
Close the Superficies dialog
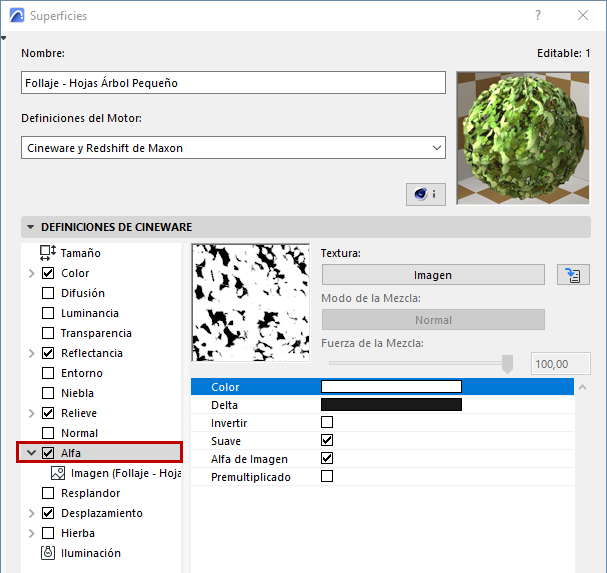(x=583, y=15)
